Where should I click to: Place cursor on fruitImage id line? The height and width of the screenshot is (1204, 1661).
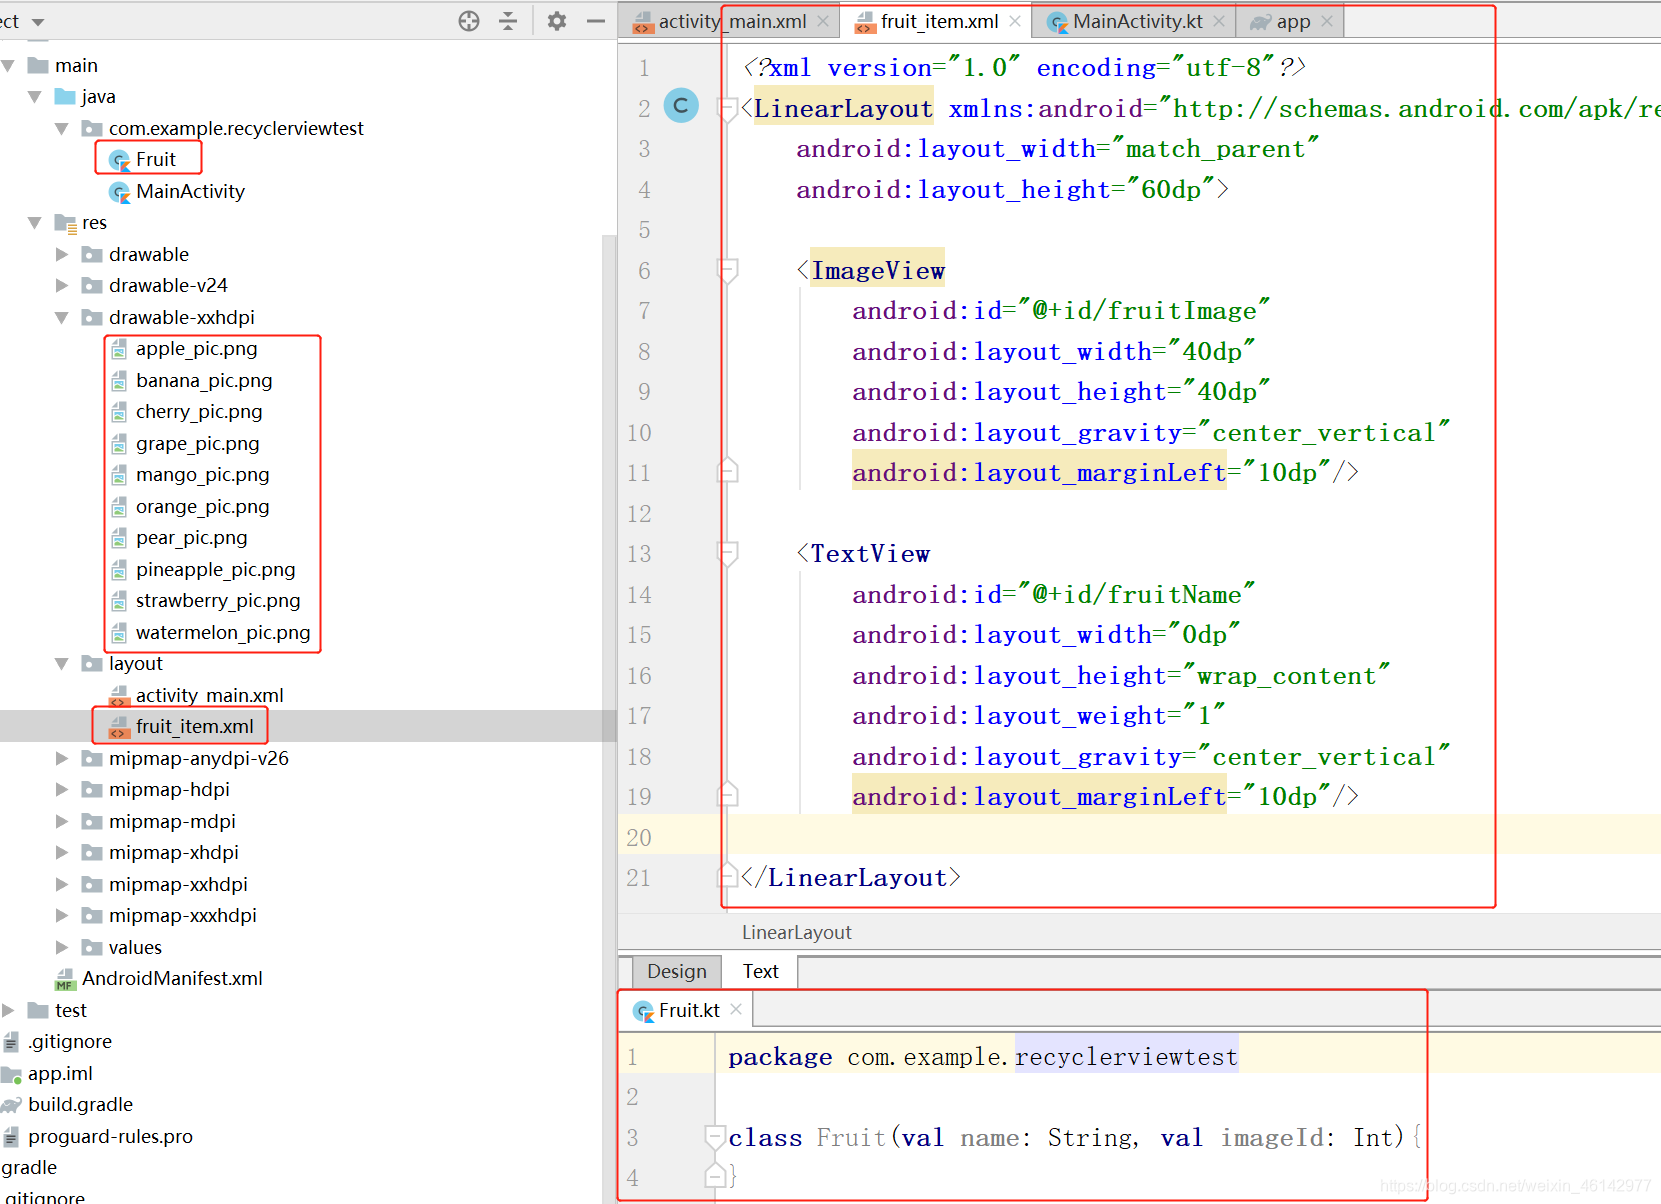click(x=1060, y=311)
